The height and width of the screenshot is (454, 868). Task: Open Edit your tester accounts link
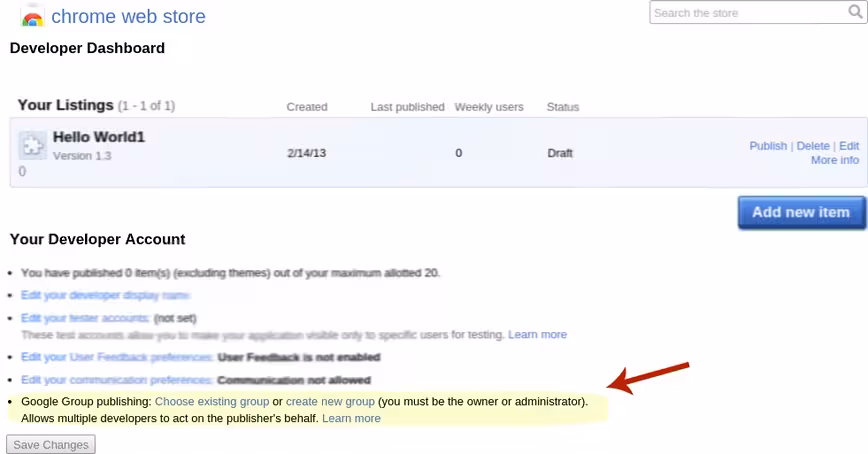pyautogui.click(x=85, y=318)
